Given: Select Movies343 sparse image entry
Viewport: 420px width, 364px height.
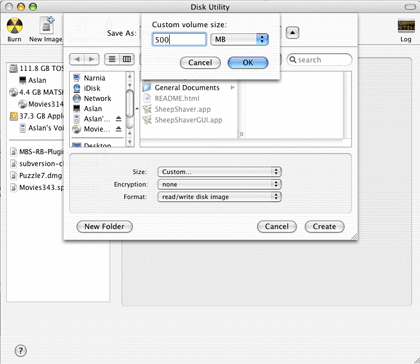Looking at the screenshot, I should click(x=37, y=188).
